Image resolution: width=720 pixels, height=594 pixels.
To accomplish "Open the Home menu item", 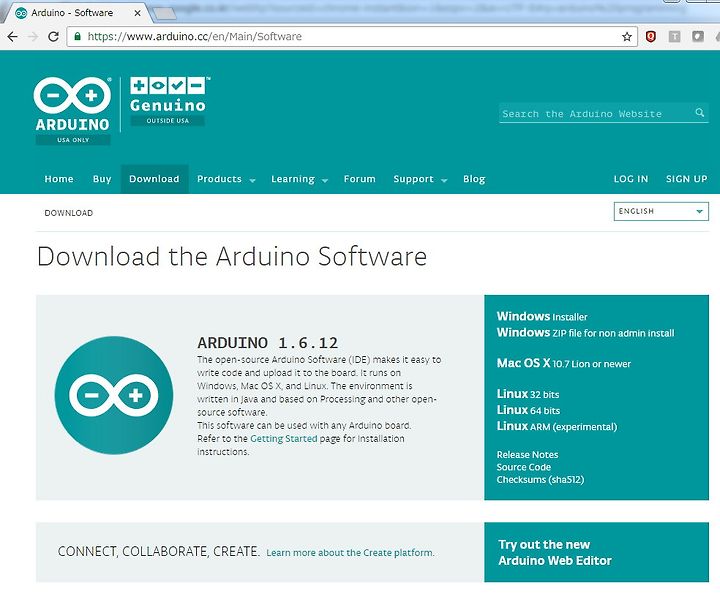I will coord(59,179).
